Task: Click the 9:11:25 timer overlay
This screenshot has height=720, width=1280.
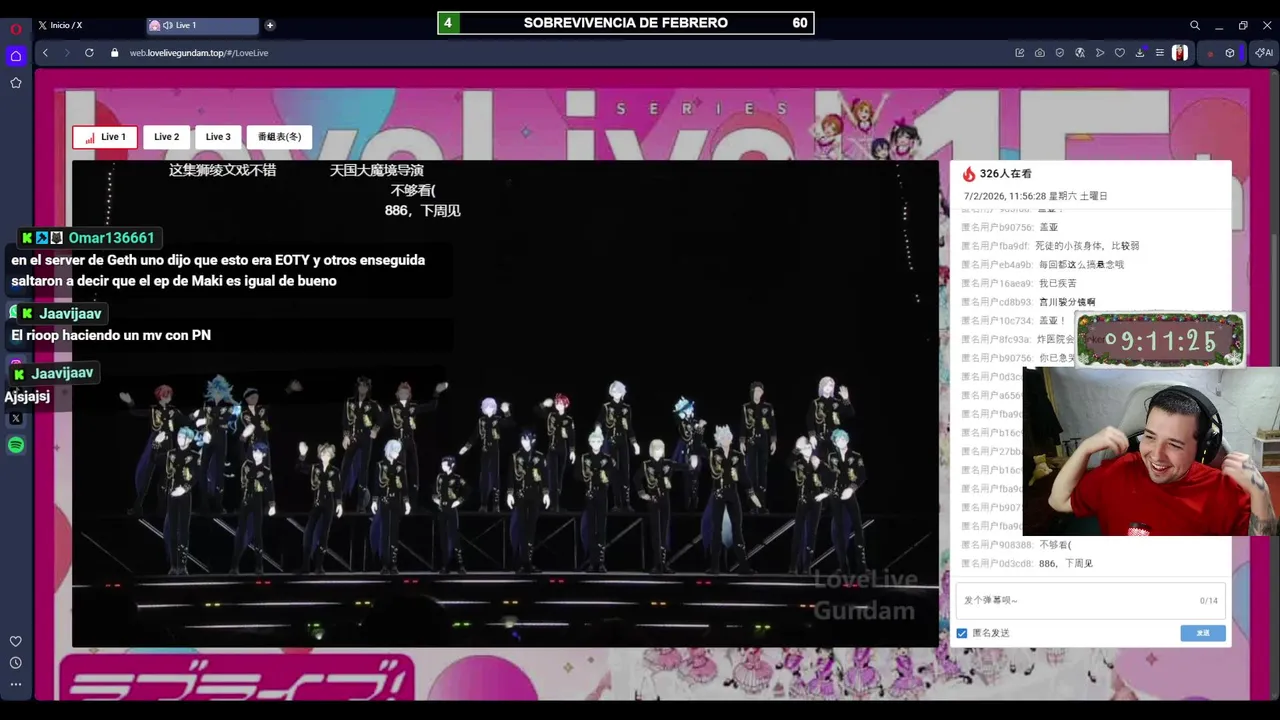Action: [x=1160, y=340]
